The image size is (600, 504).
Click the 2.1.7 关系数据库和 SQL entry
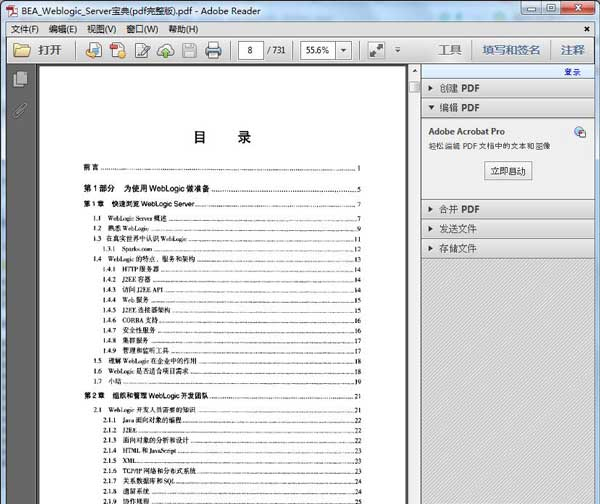[x=232, y=481]
